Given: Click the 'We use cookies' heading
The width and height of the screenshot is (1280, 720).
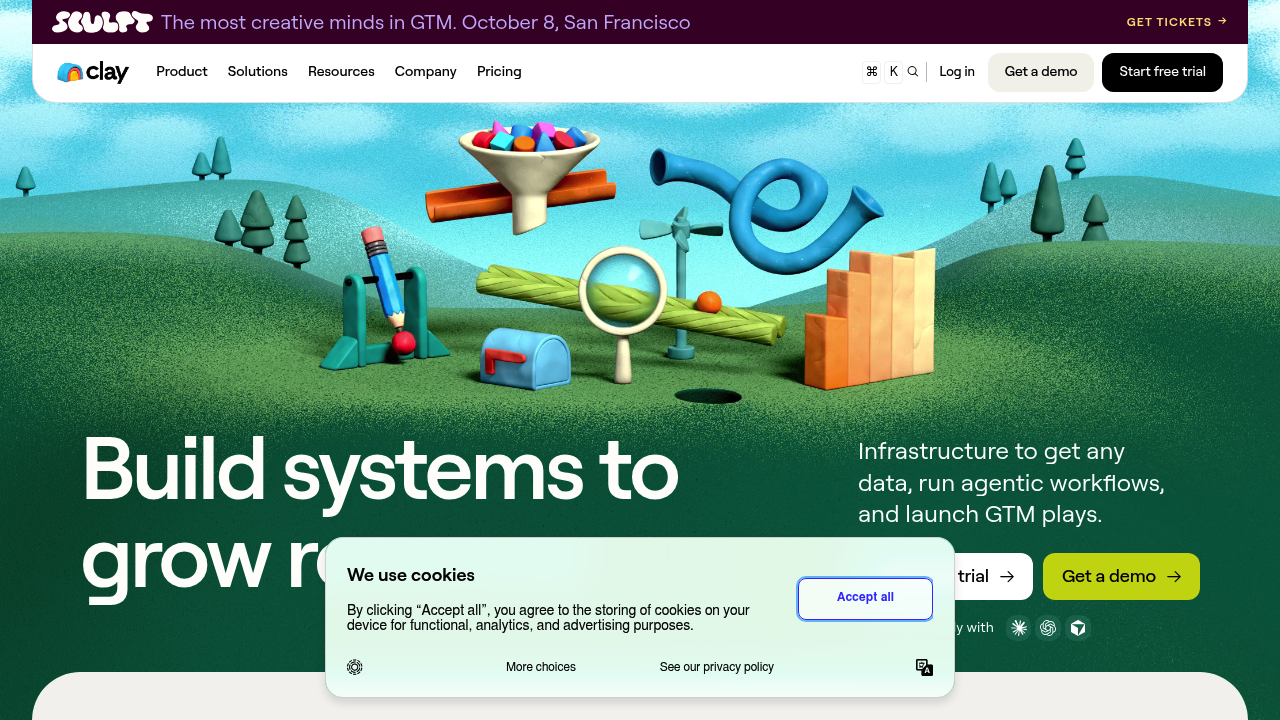Looking at the screenshot, I should pos(411,575).
